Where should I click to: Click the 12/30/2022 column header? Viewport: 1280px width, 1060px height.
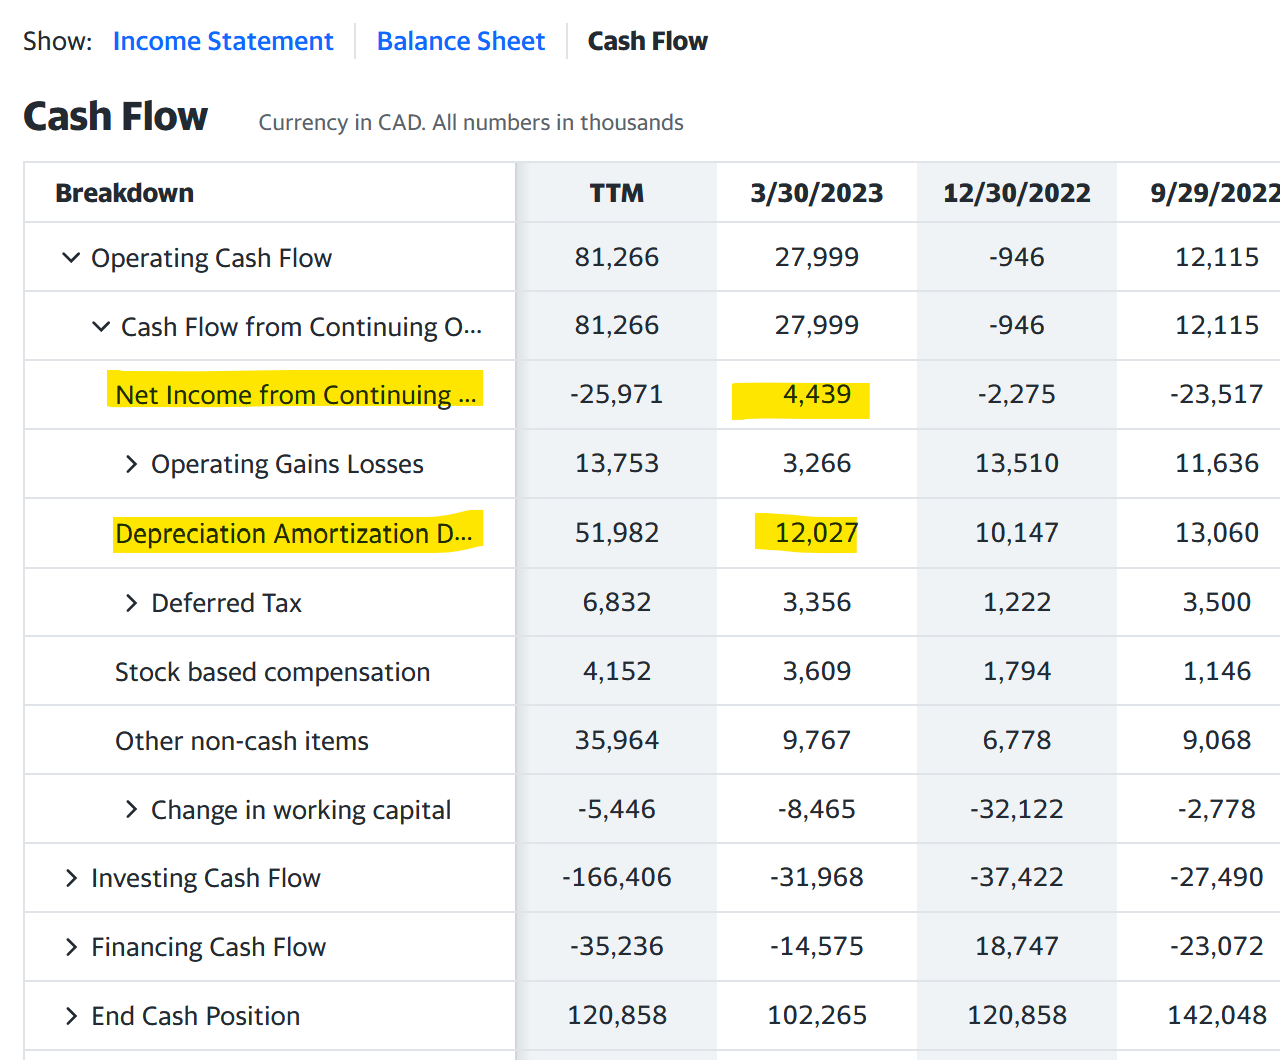(1017, 193)
